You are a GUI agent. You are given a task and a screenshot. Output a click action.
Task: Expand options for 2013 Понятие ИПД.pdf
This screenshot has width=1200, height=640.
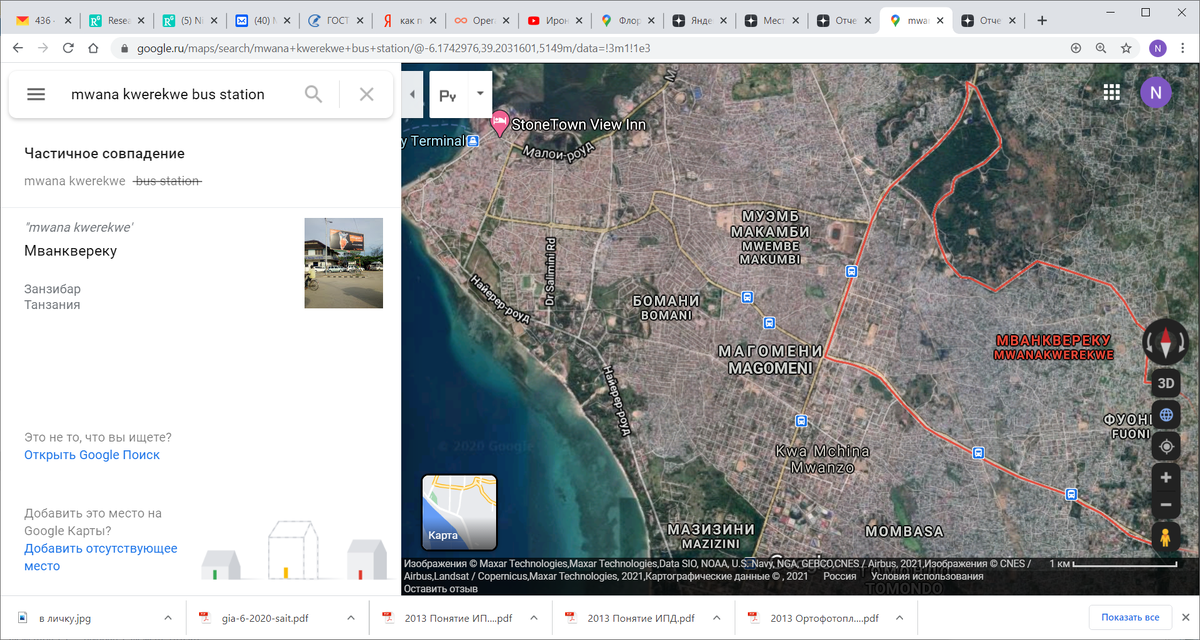716,618
